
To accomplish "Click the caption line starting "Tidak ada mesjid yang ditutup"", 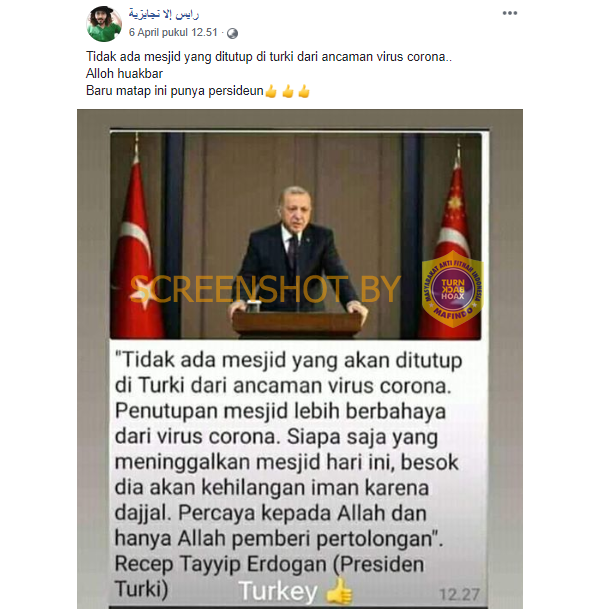I will pyautogui.click(x=269, y=57).
